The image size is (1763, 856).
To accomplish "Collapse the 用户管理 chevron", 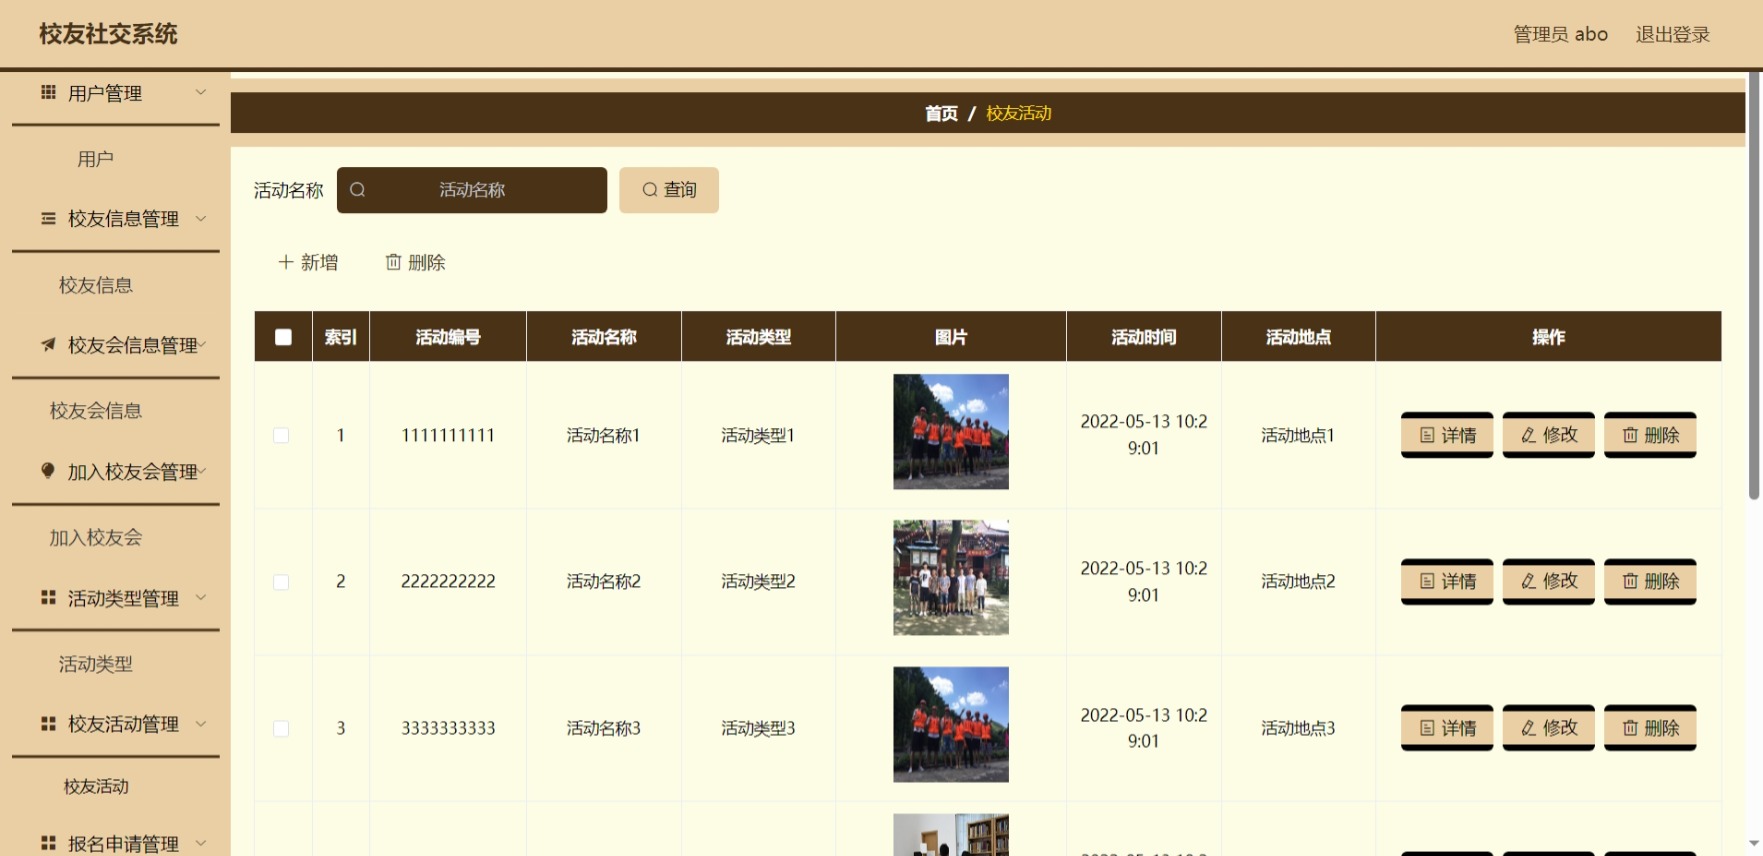I will [201, 92].
